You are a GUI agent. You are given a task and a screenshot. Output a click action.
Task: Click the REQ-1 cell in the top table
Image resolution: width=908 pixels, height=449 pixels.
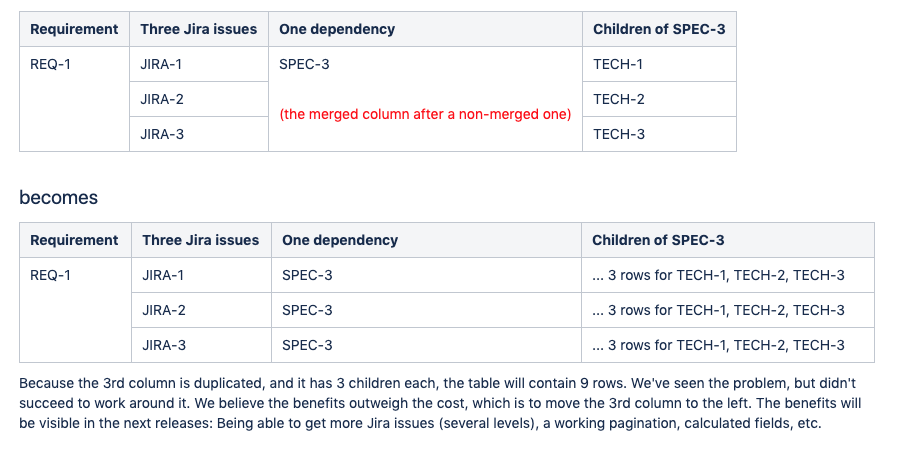point(50,65)
